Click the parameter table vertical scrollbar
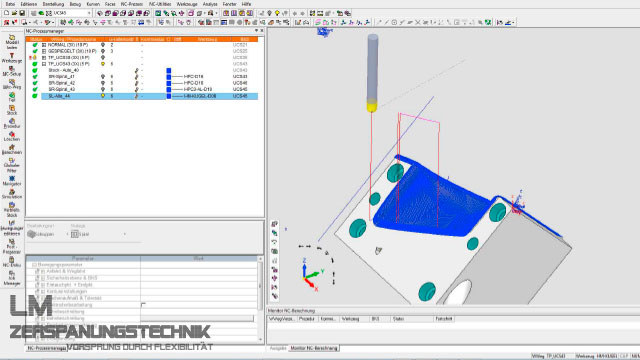 (x=260, y=298)
